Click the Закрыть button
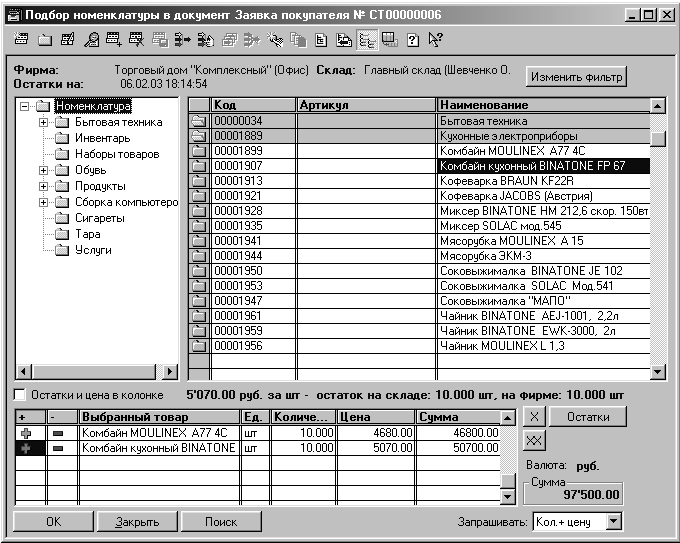 pos(137,521)
